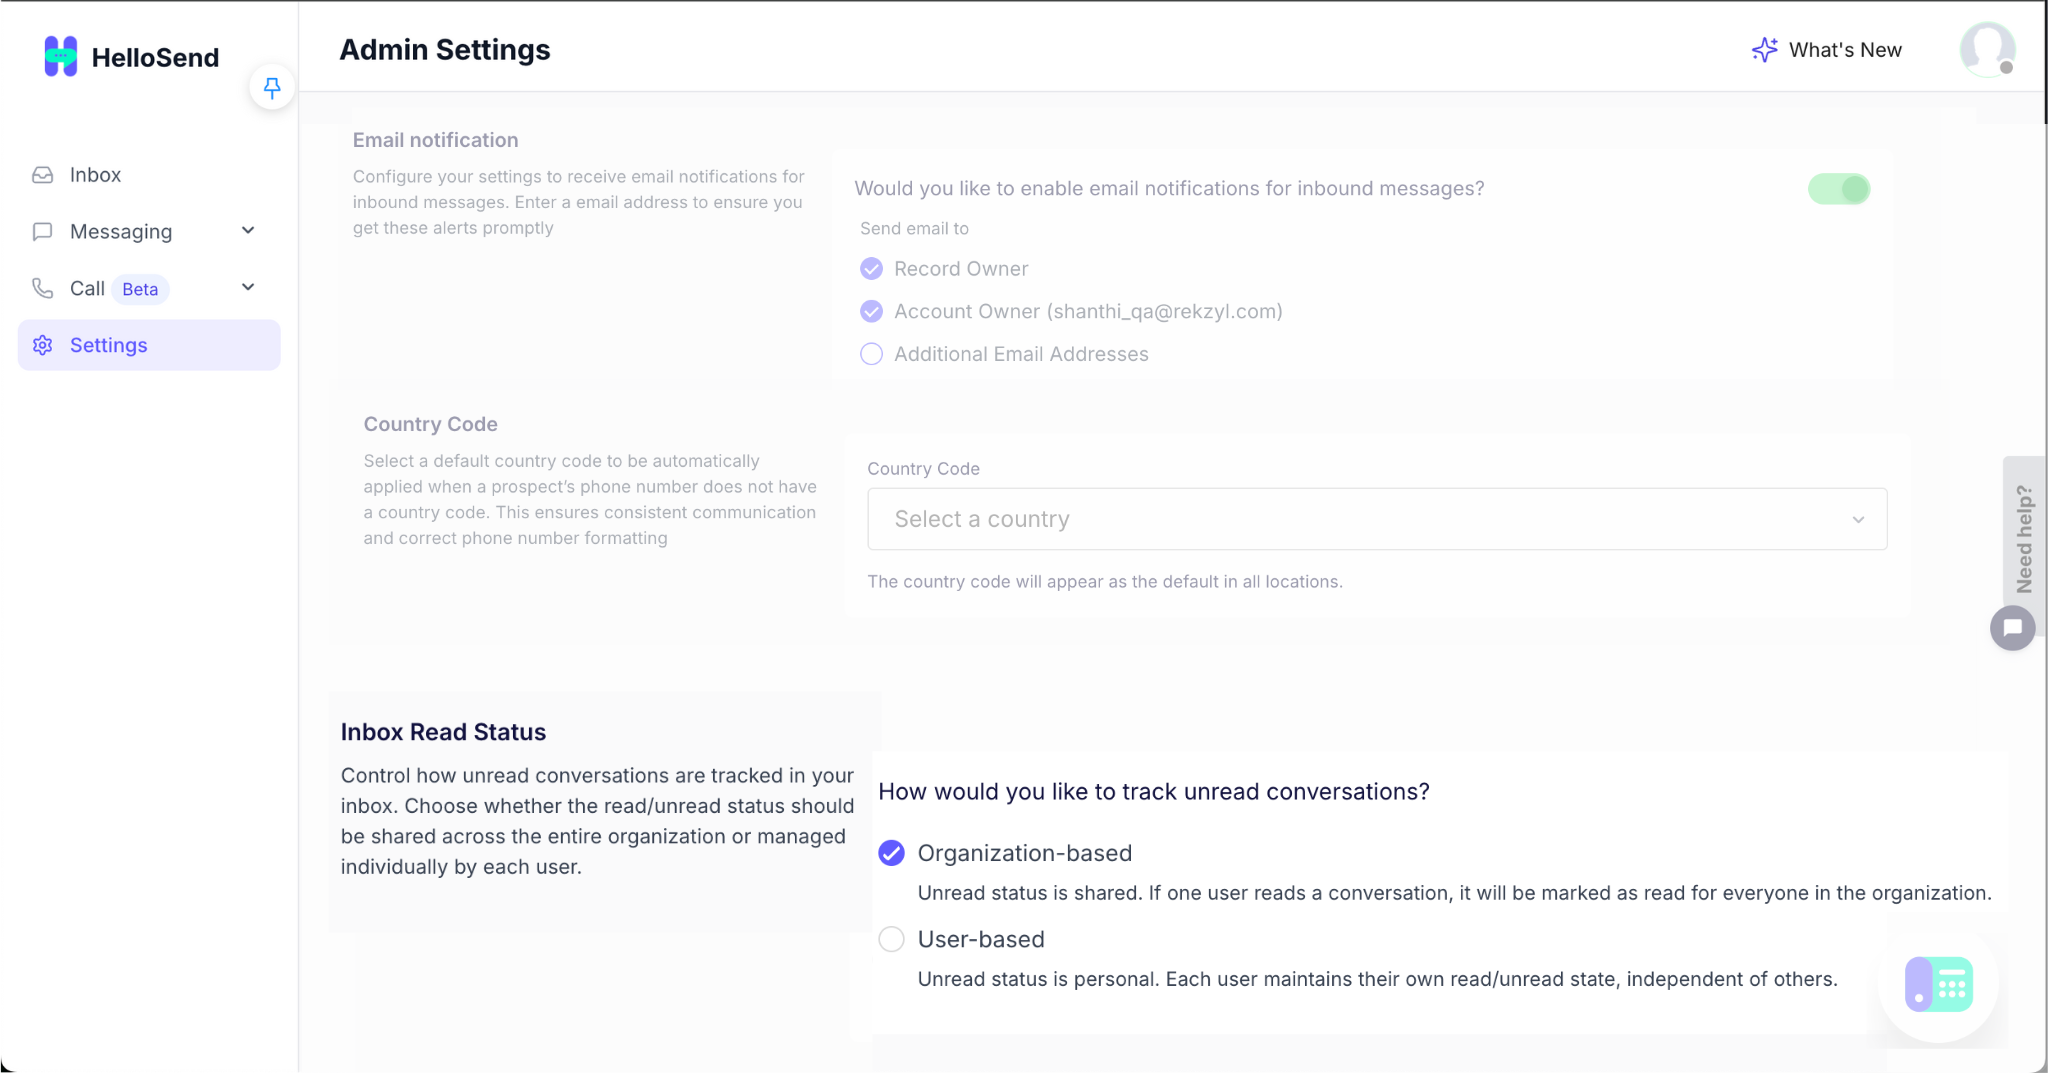Click the Call phone icon
This screenshot has height=1073, width=2048.
pos(42,289)
